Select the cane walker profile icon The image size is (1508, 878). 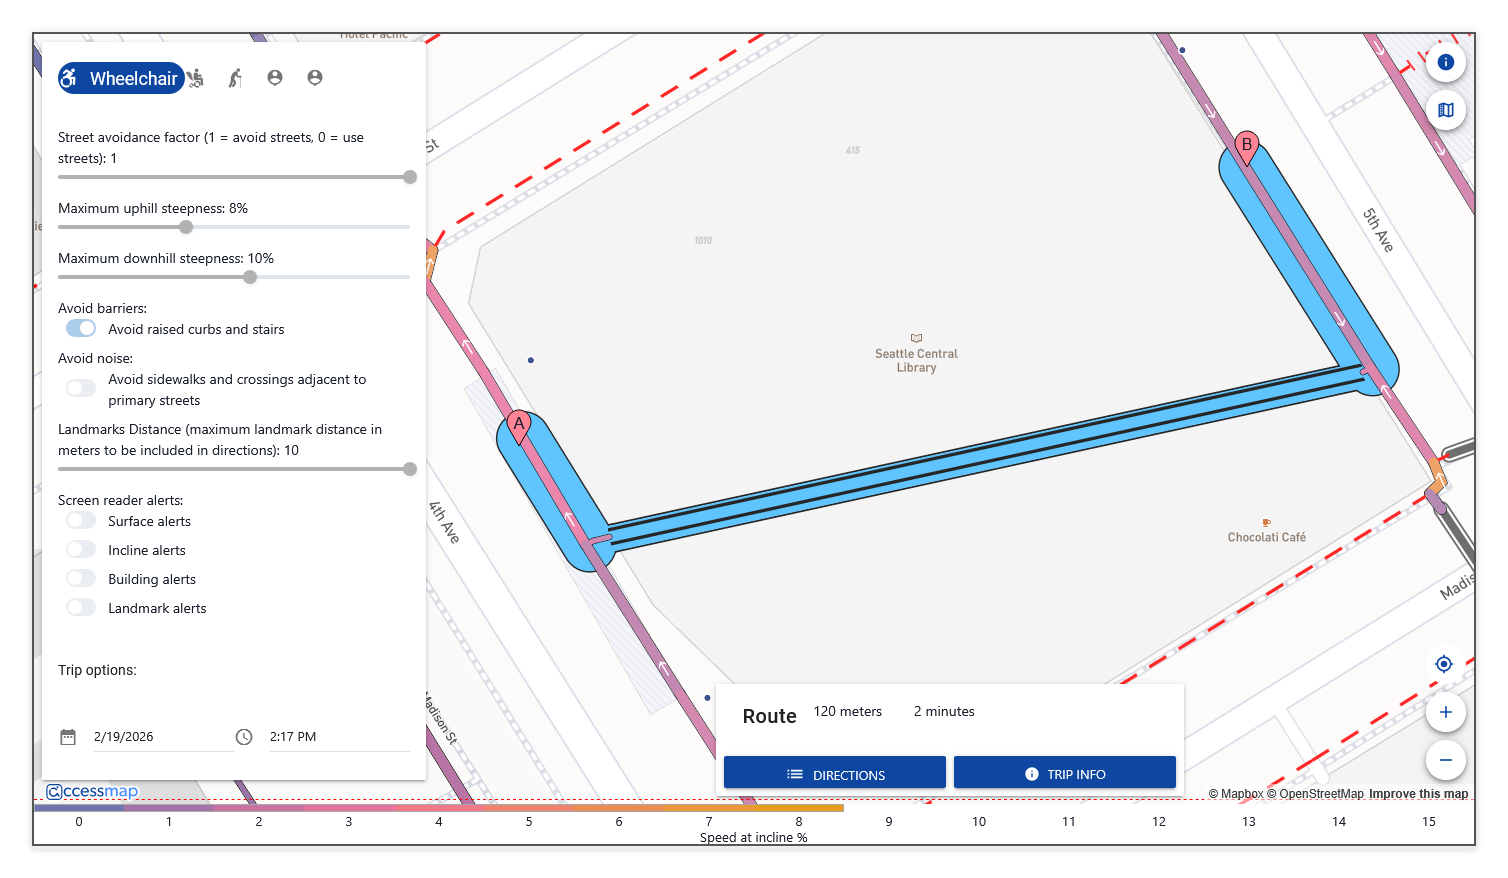(x=235, y=78)
